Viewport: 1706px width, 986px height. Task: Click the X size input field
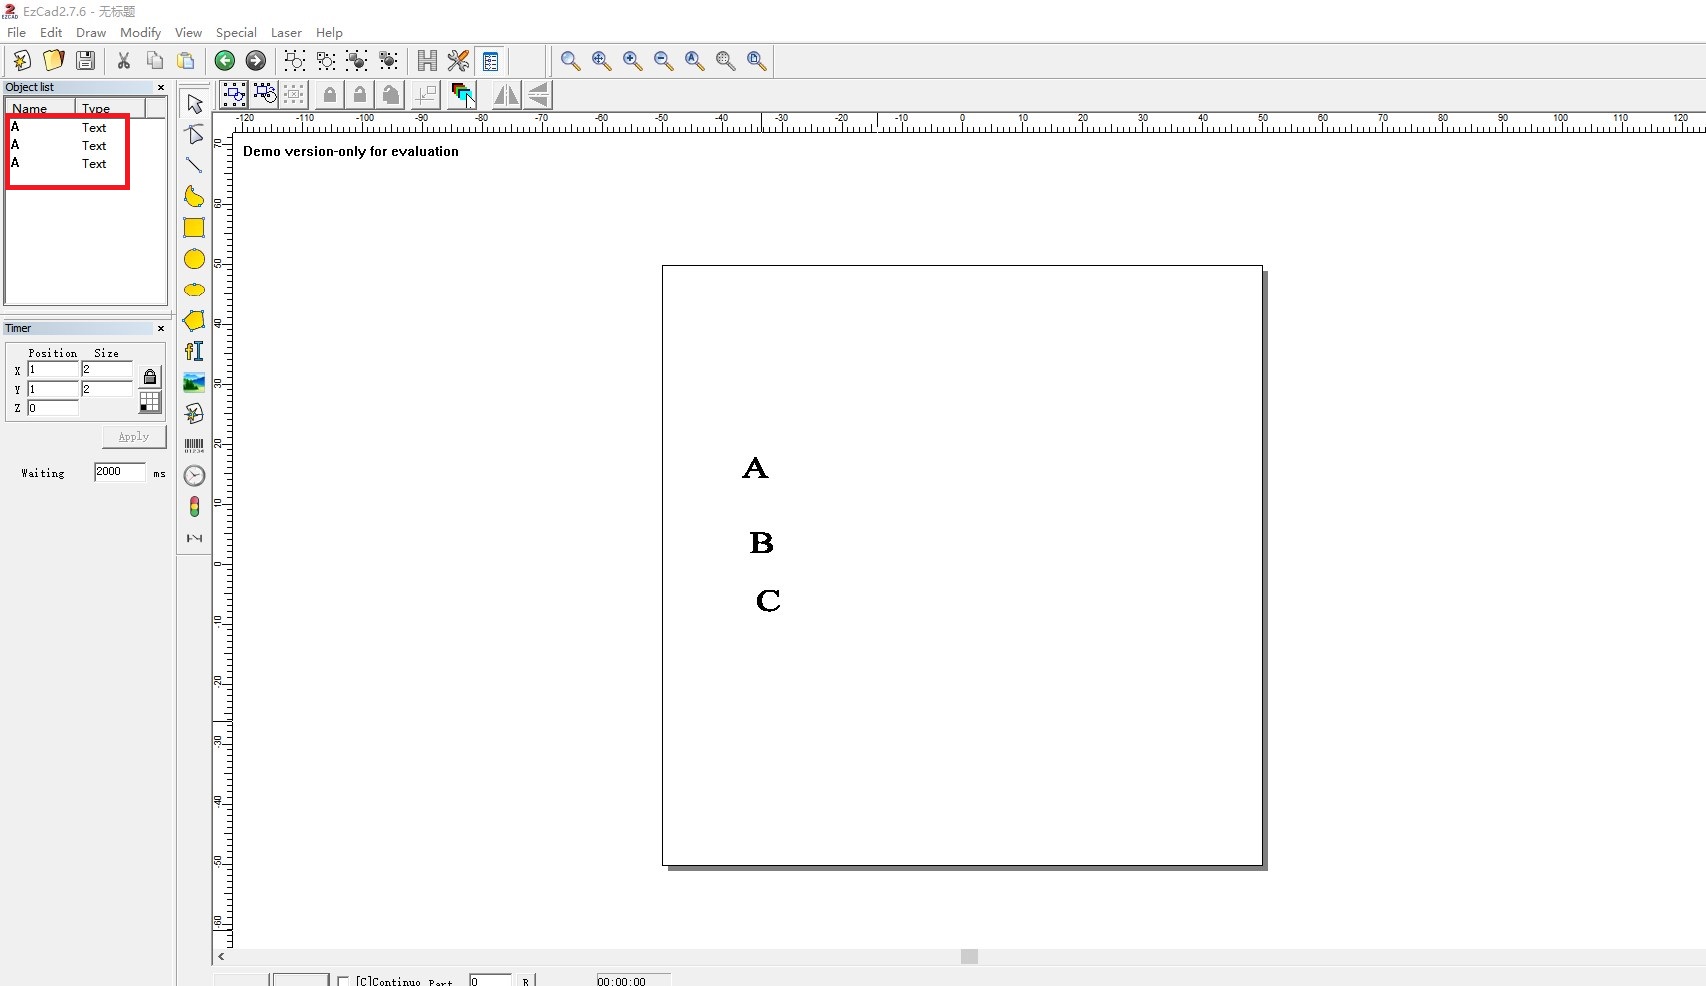click(107, 370)
